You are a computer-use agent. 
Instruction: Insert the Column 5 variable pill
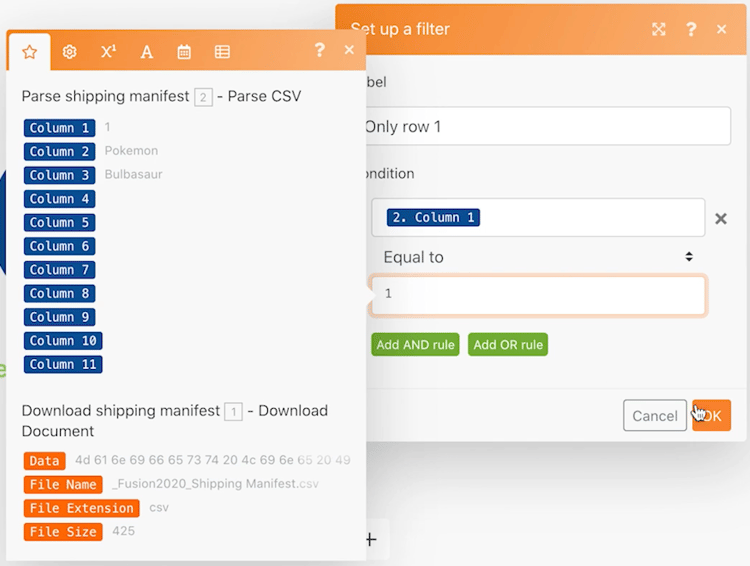click(x=59, y=222)
